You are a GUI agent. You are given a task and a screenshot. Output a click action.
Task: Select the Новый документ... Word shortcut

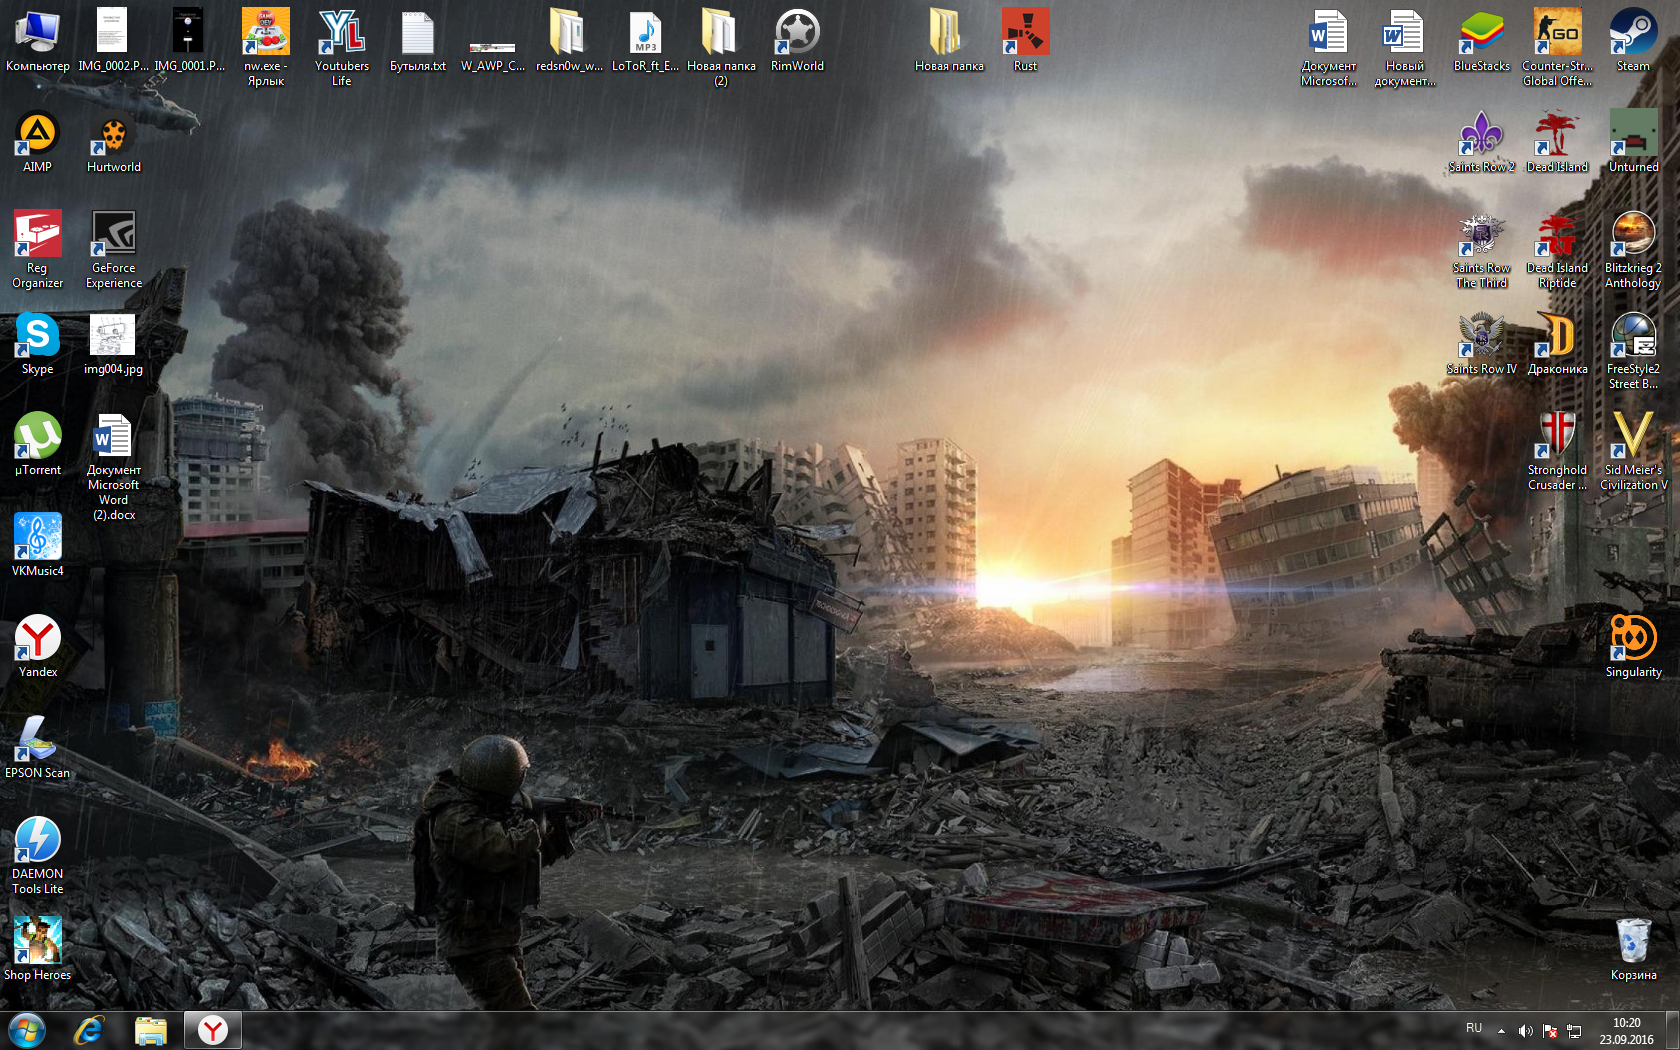point(1405,48)
